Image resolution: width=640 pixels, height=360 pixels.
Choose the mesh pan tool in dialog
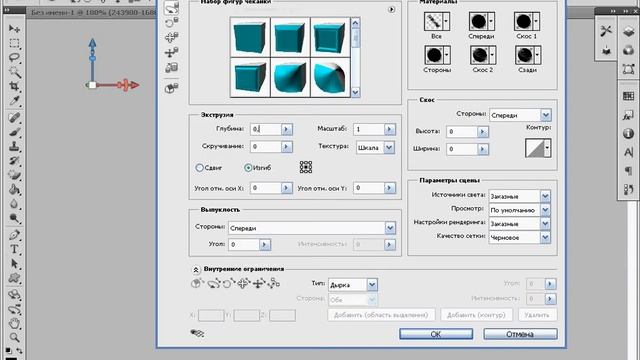point(171,38)
